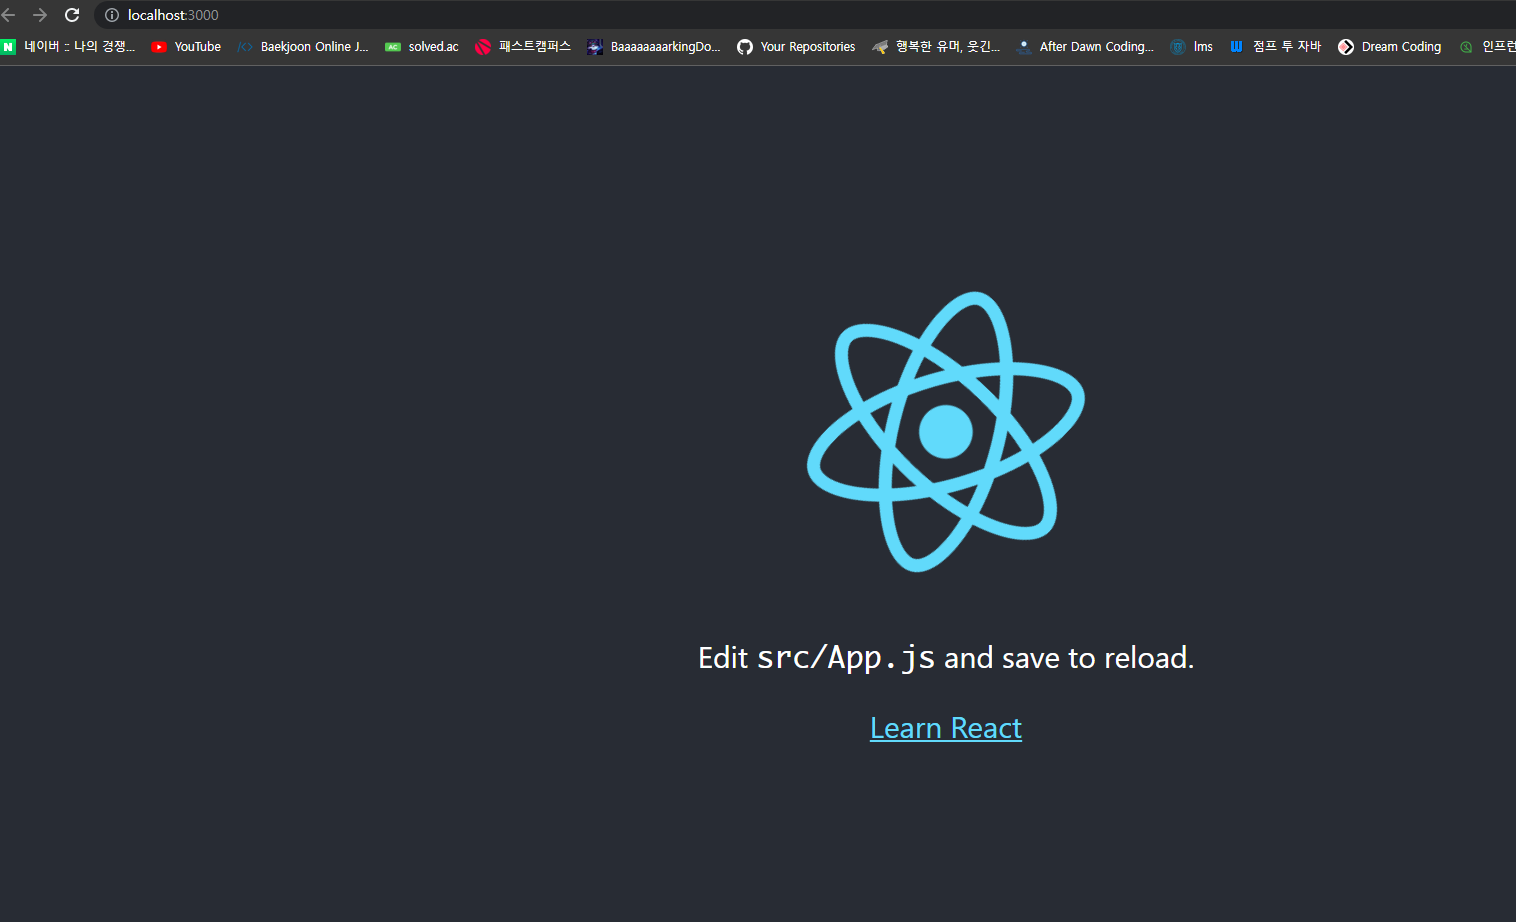
Task: Open the Dream Coding bookmark
Action: pyautogui.click(x=1390, y=47)
